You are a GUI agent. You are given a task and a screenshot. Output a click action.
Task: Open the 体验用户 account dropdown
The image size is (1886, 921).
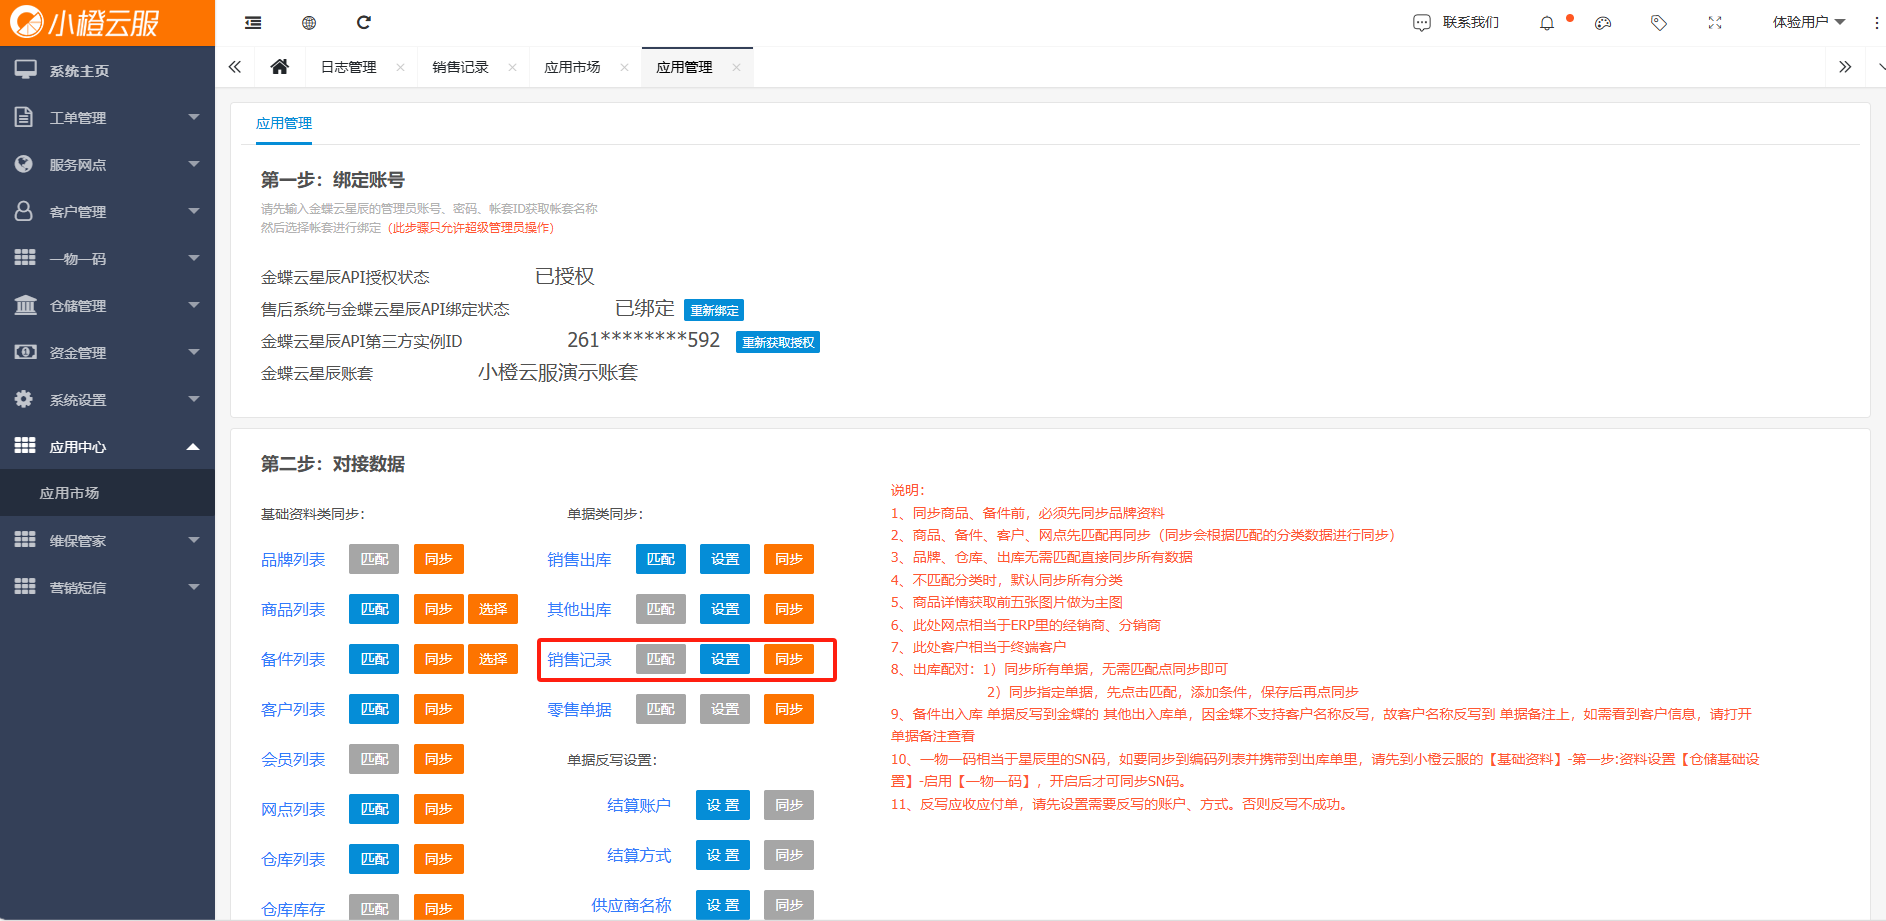1808,22
